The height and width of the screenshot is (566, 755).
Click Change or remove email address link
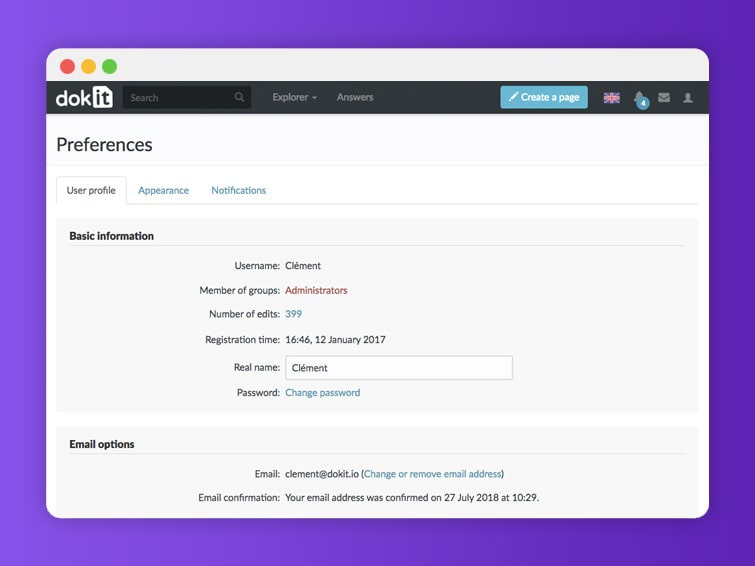432,474
